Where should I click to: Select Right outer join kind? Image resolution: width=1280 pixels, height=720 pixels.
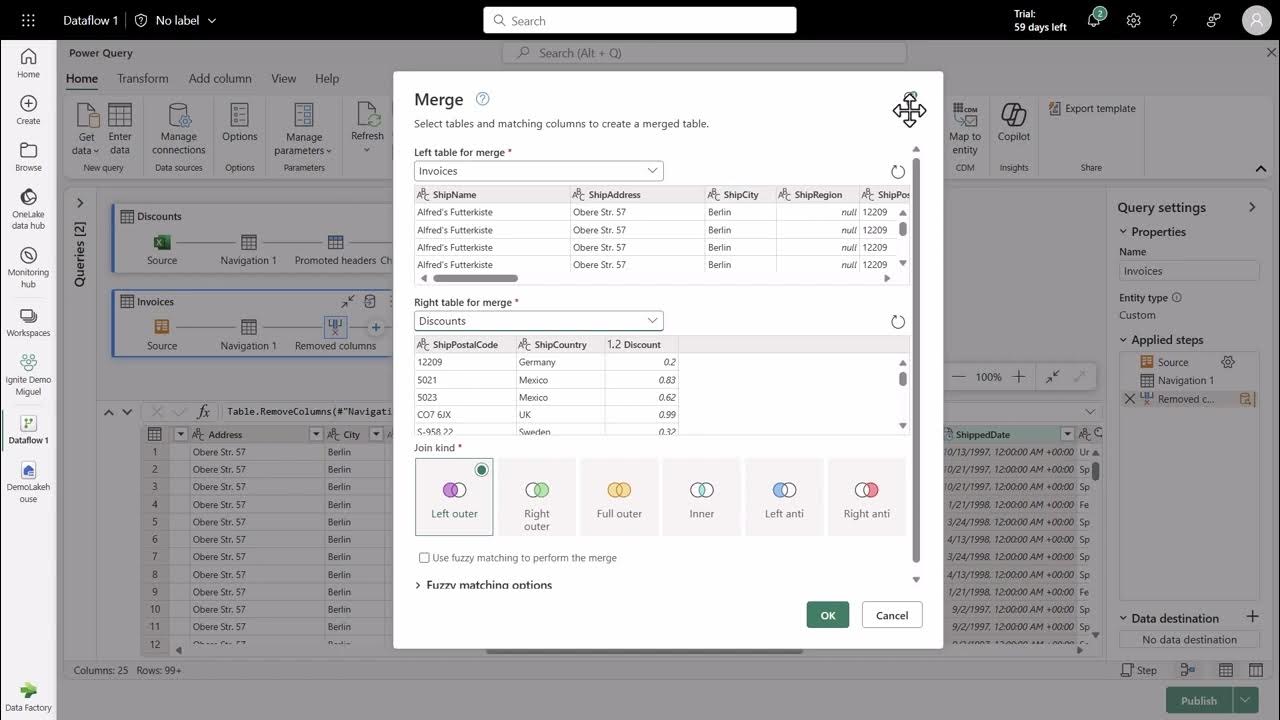(537, 497)
